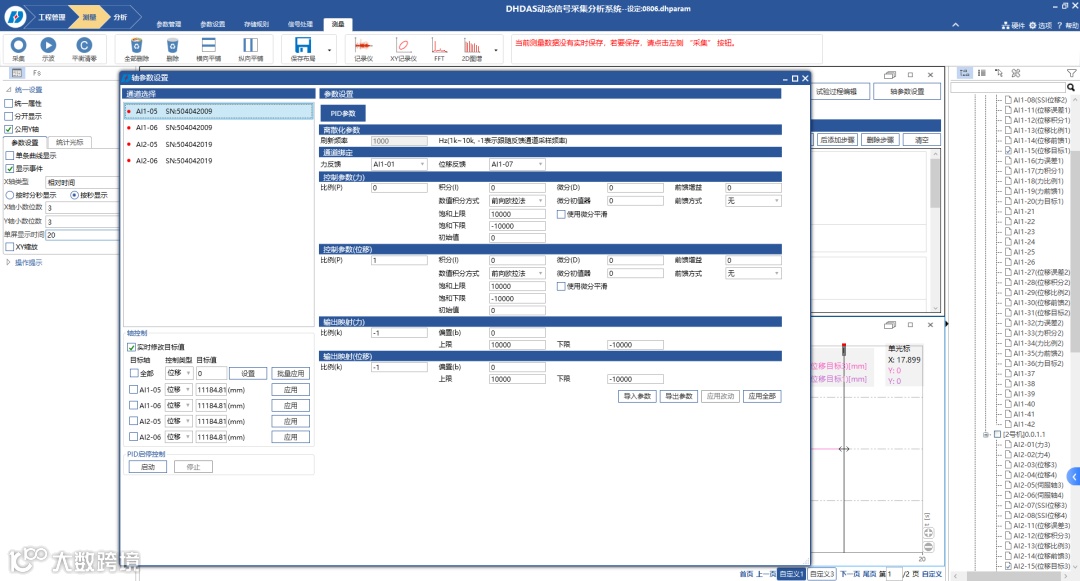Click the blue side-panel arrow at right edge
Viewport: 1080px width, 581px height.
(x=1073, y=476)
